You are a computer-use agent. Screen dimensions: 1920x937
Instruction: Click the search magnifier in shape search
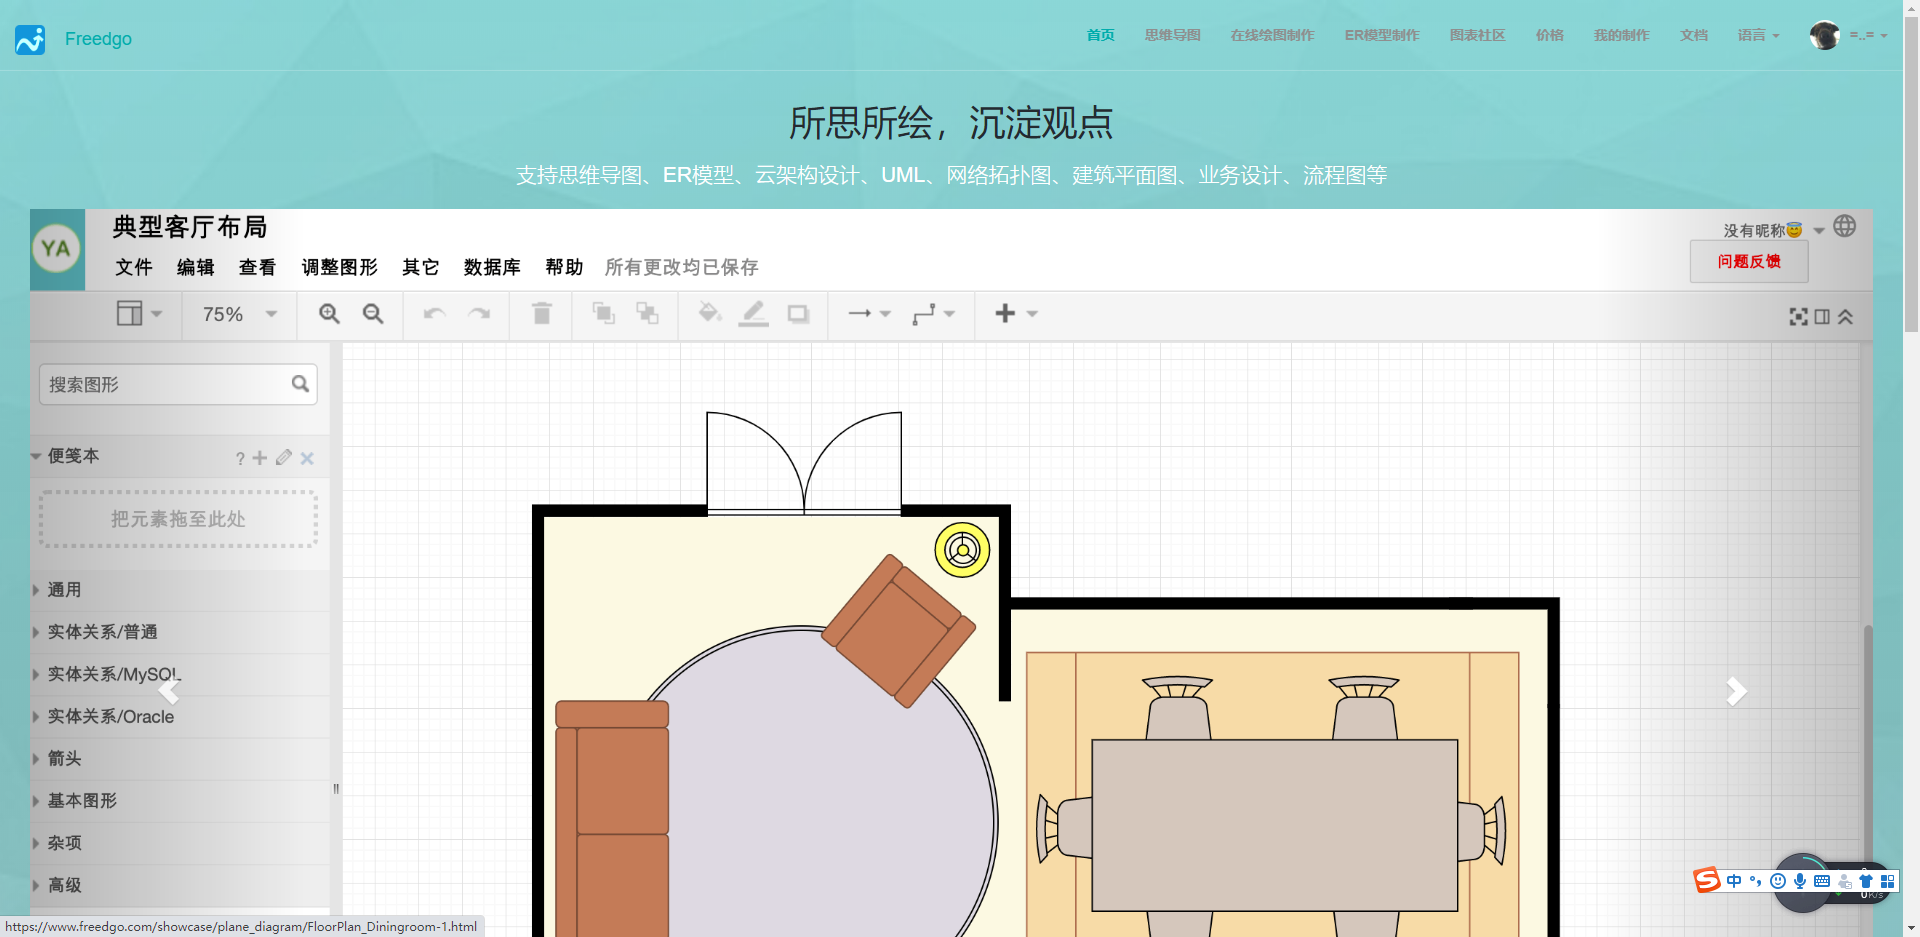tap(300, 384)
